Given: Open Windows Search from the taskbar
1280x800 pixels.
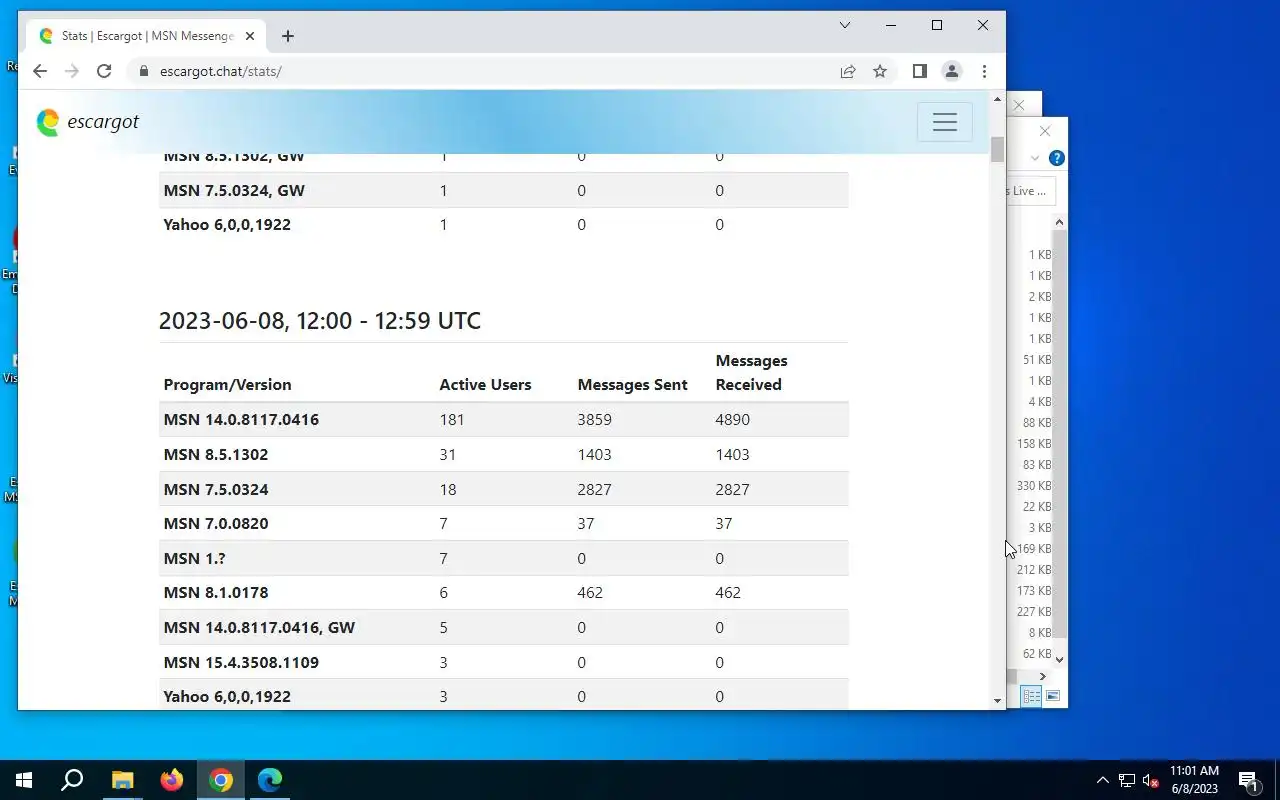Looking at the screenshot, I should pyautogui.click(x=72, y=780).
